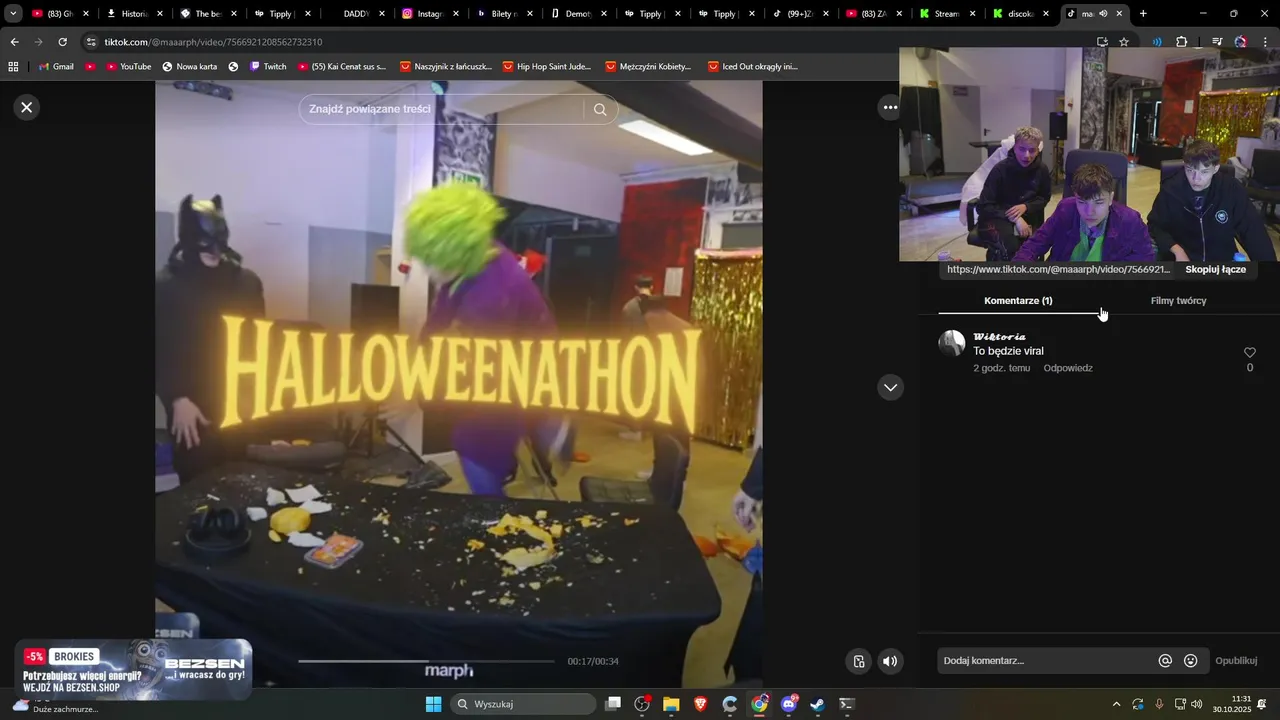Click the microphone icon in system tray

(x=1159, y=704)
